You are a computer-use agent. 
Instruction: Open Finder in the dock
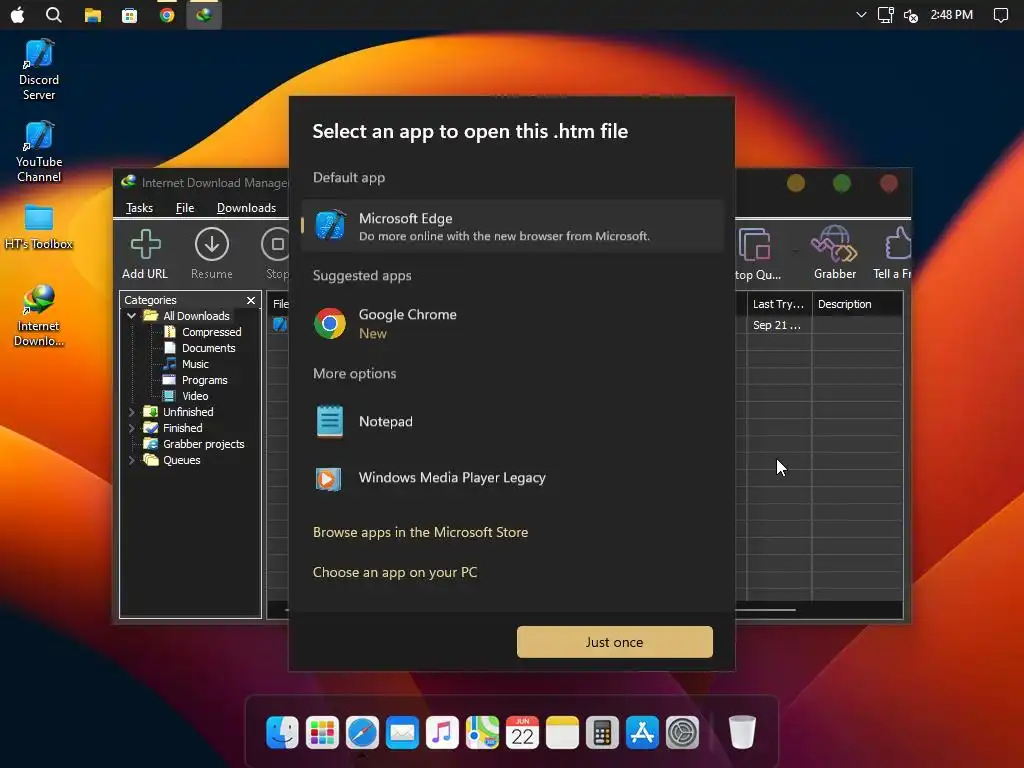click(282, 732)
